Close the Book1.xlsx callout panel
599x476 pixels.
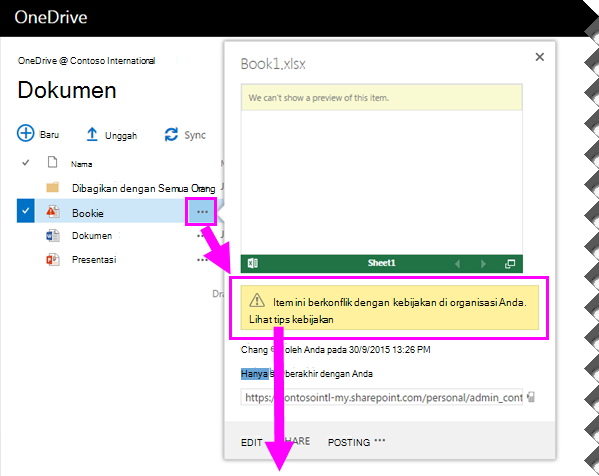click(539, 57)
